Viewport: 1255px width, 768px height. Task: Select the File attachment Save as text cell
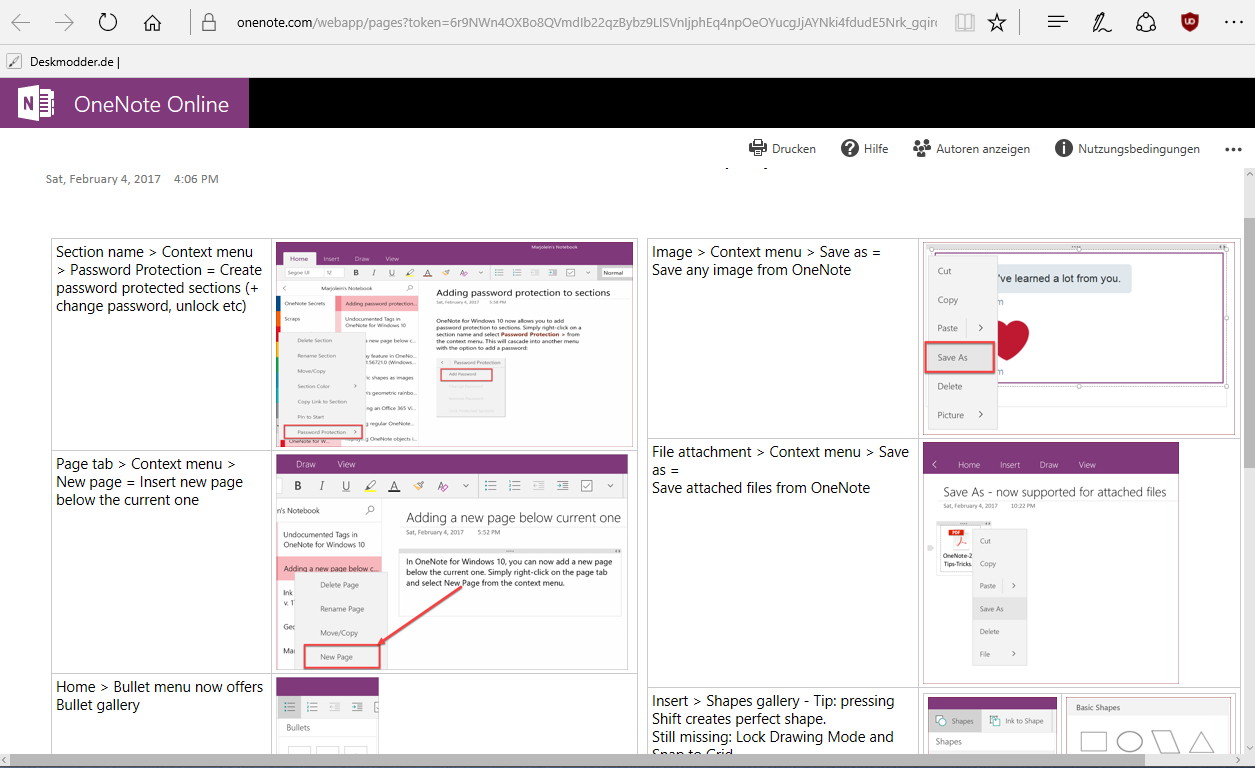pyautogui.click(x=780, y=470)
